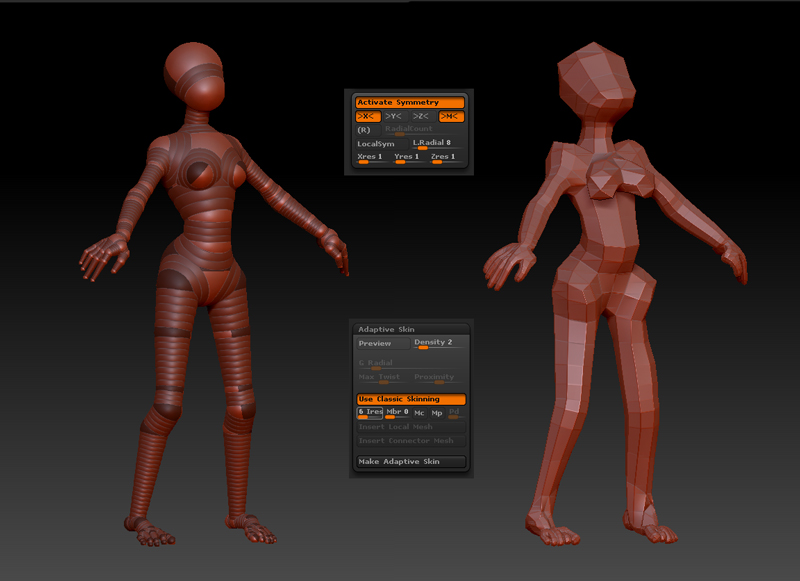Adjust the Ires 6 slider
This screenshot has width=800, height=581.
point(370,413)
